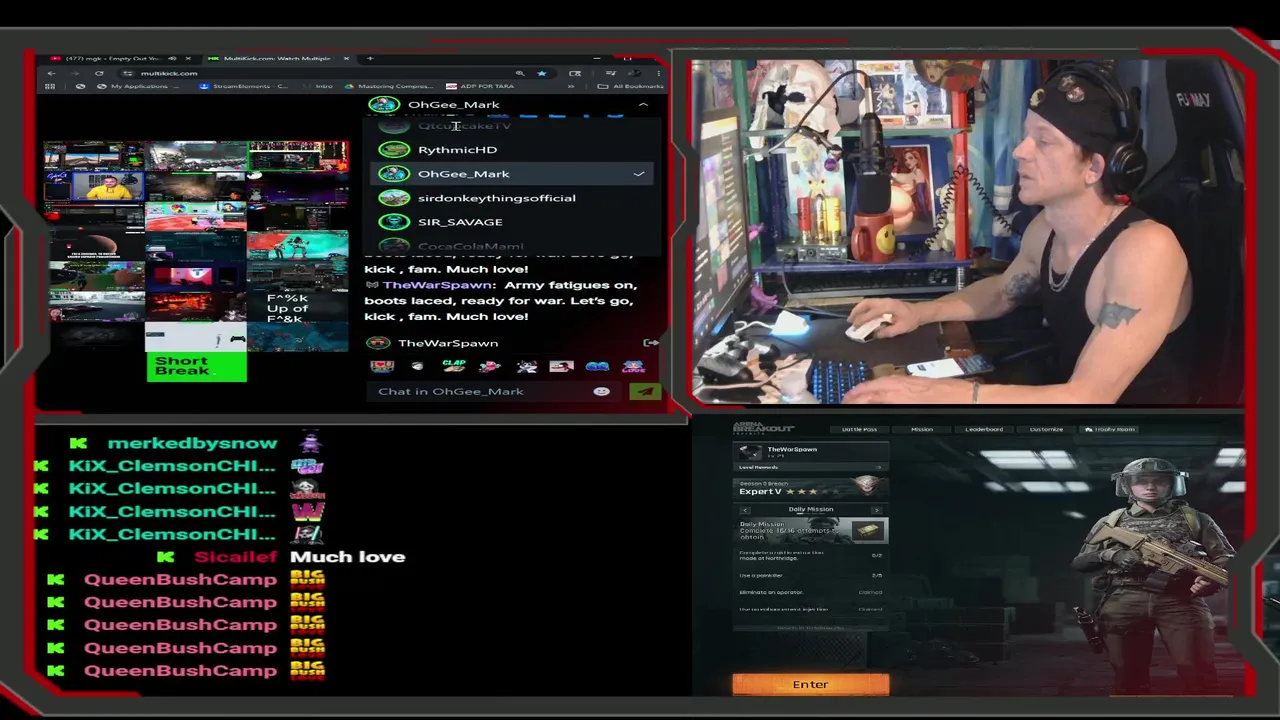Click OhGee_Mark avatar in chat header

coord(383,104)
